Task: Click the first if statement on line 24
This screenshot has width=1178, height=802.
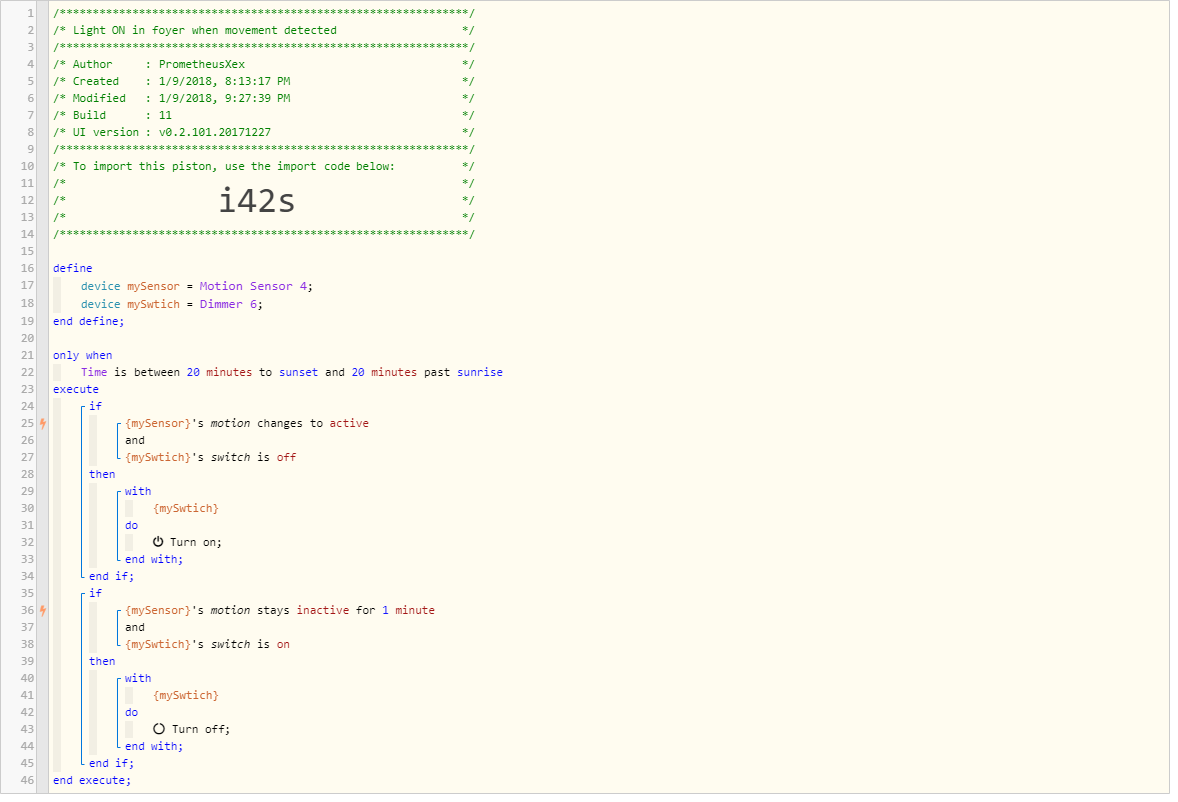Action: [x=95, y=406]
